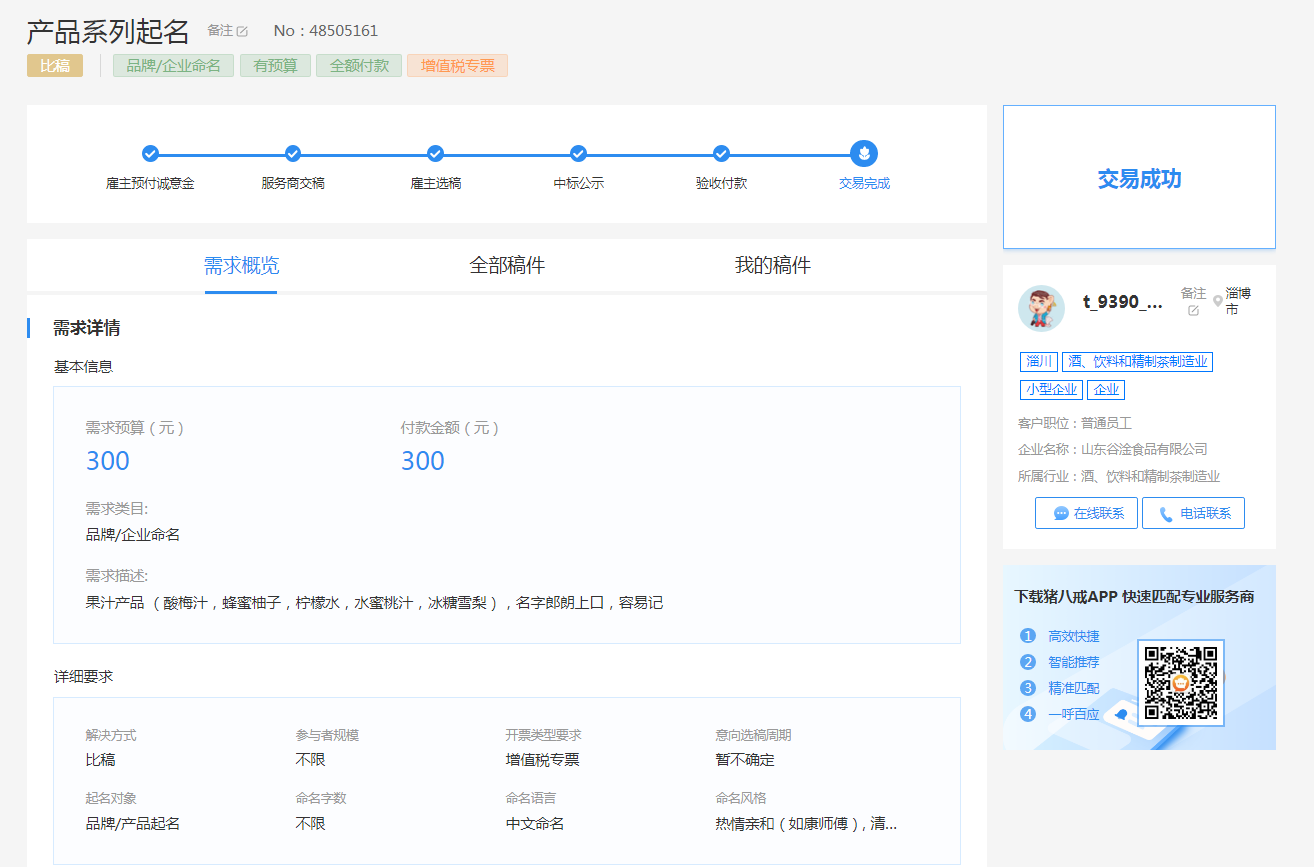Click the 下载猪八戒APP banner headline

(1134, 597)
